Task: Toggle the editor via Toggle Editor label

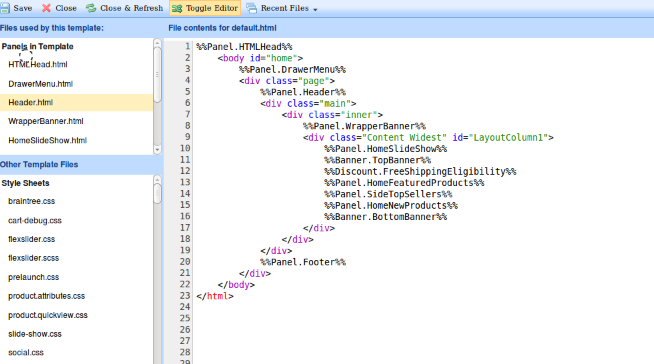Action: 212,8
